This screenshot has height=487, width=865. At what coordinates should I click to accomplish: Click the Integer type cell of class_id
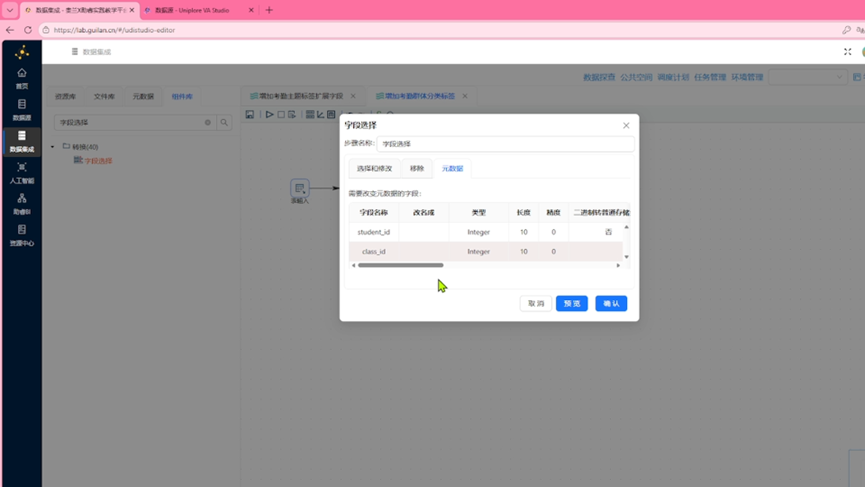478,251
